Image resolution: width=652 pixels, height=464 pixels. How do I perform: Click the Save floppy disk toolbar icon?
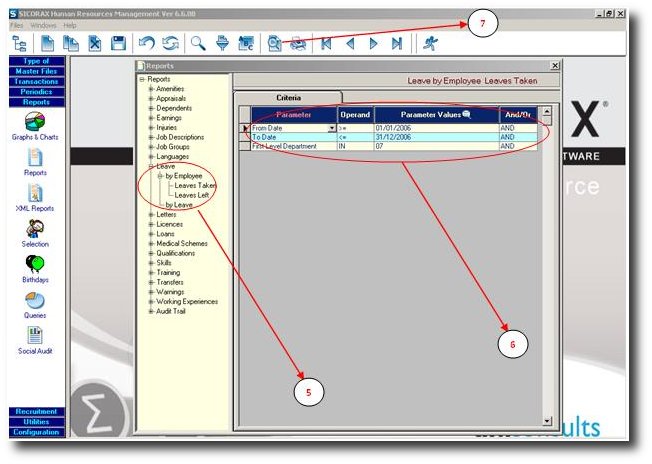119,43
